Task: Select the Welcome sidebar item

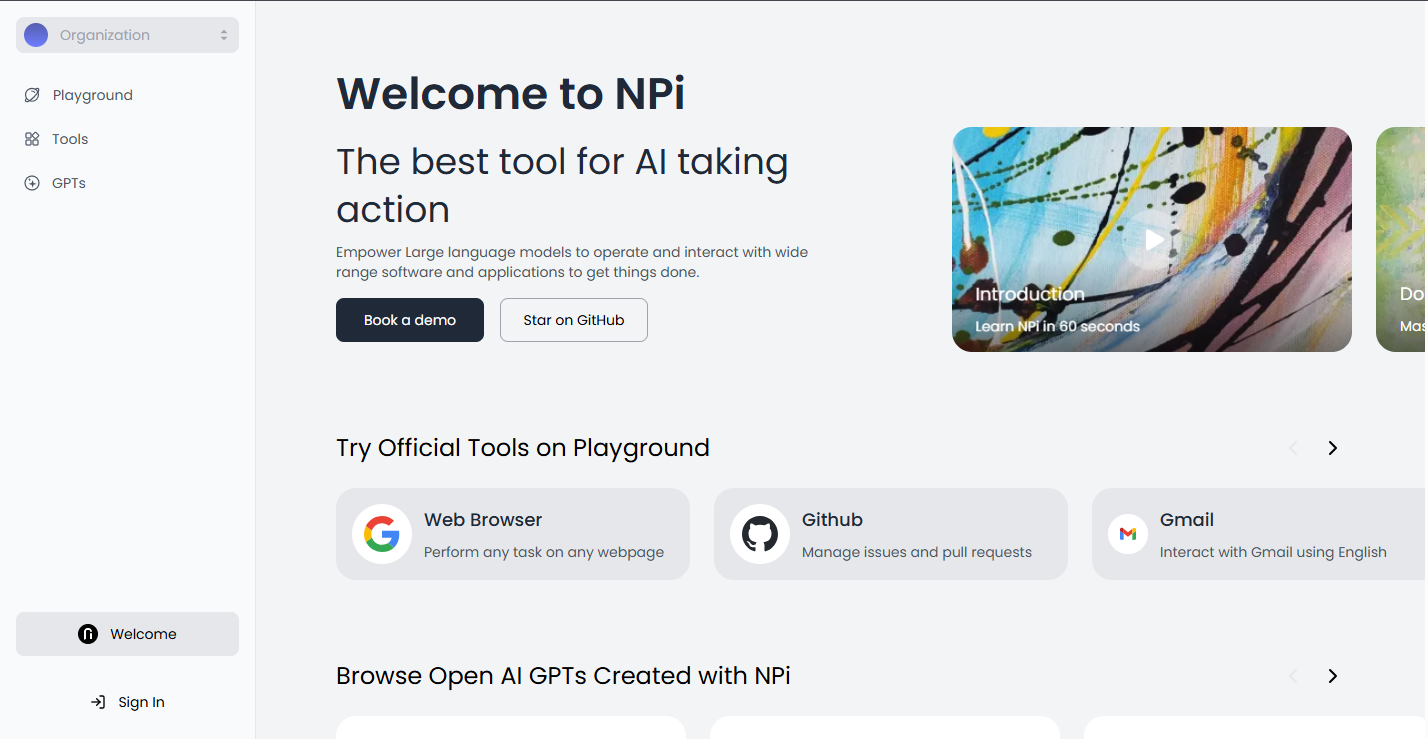Action: pos(127,634)
